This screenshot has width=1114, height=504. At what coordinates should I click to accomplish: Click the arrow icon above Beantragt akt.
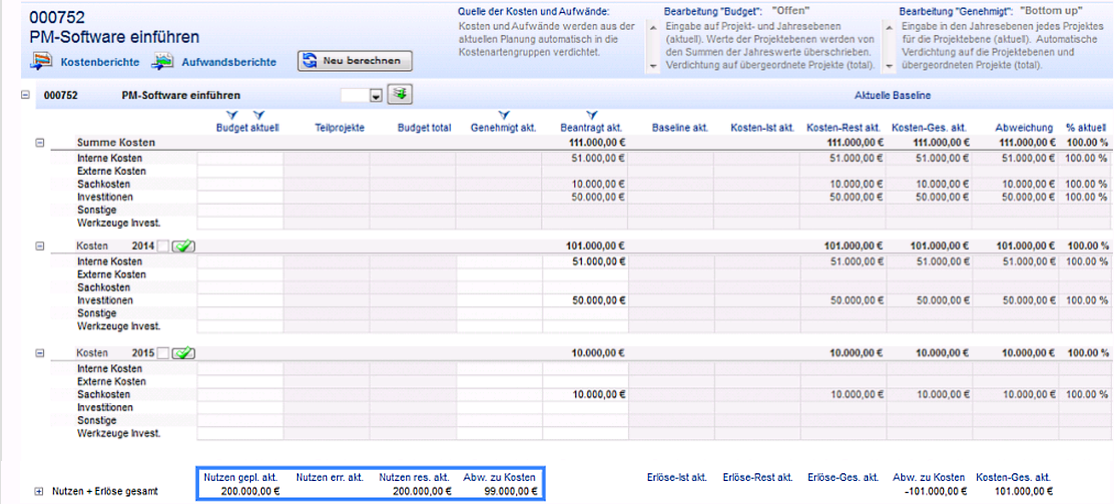coord(592,116)
